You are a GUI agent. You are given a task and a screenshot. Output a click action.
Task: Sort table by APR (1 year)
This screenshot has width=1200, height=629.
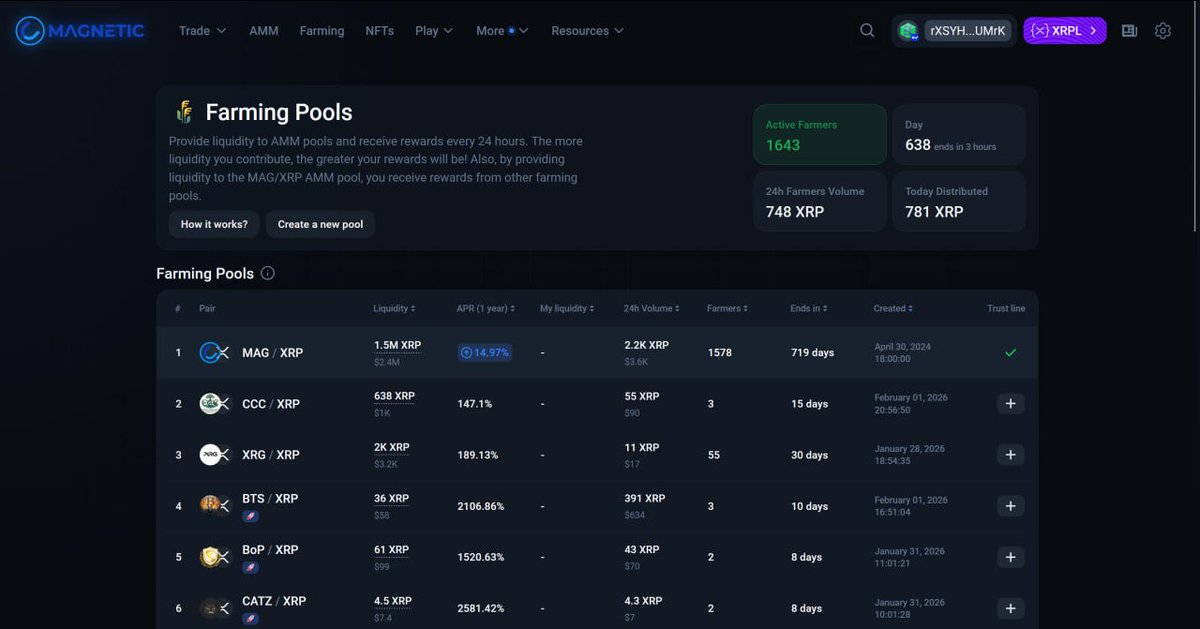click(x=485, y=309)
